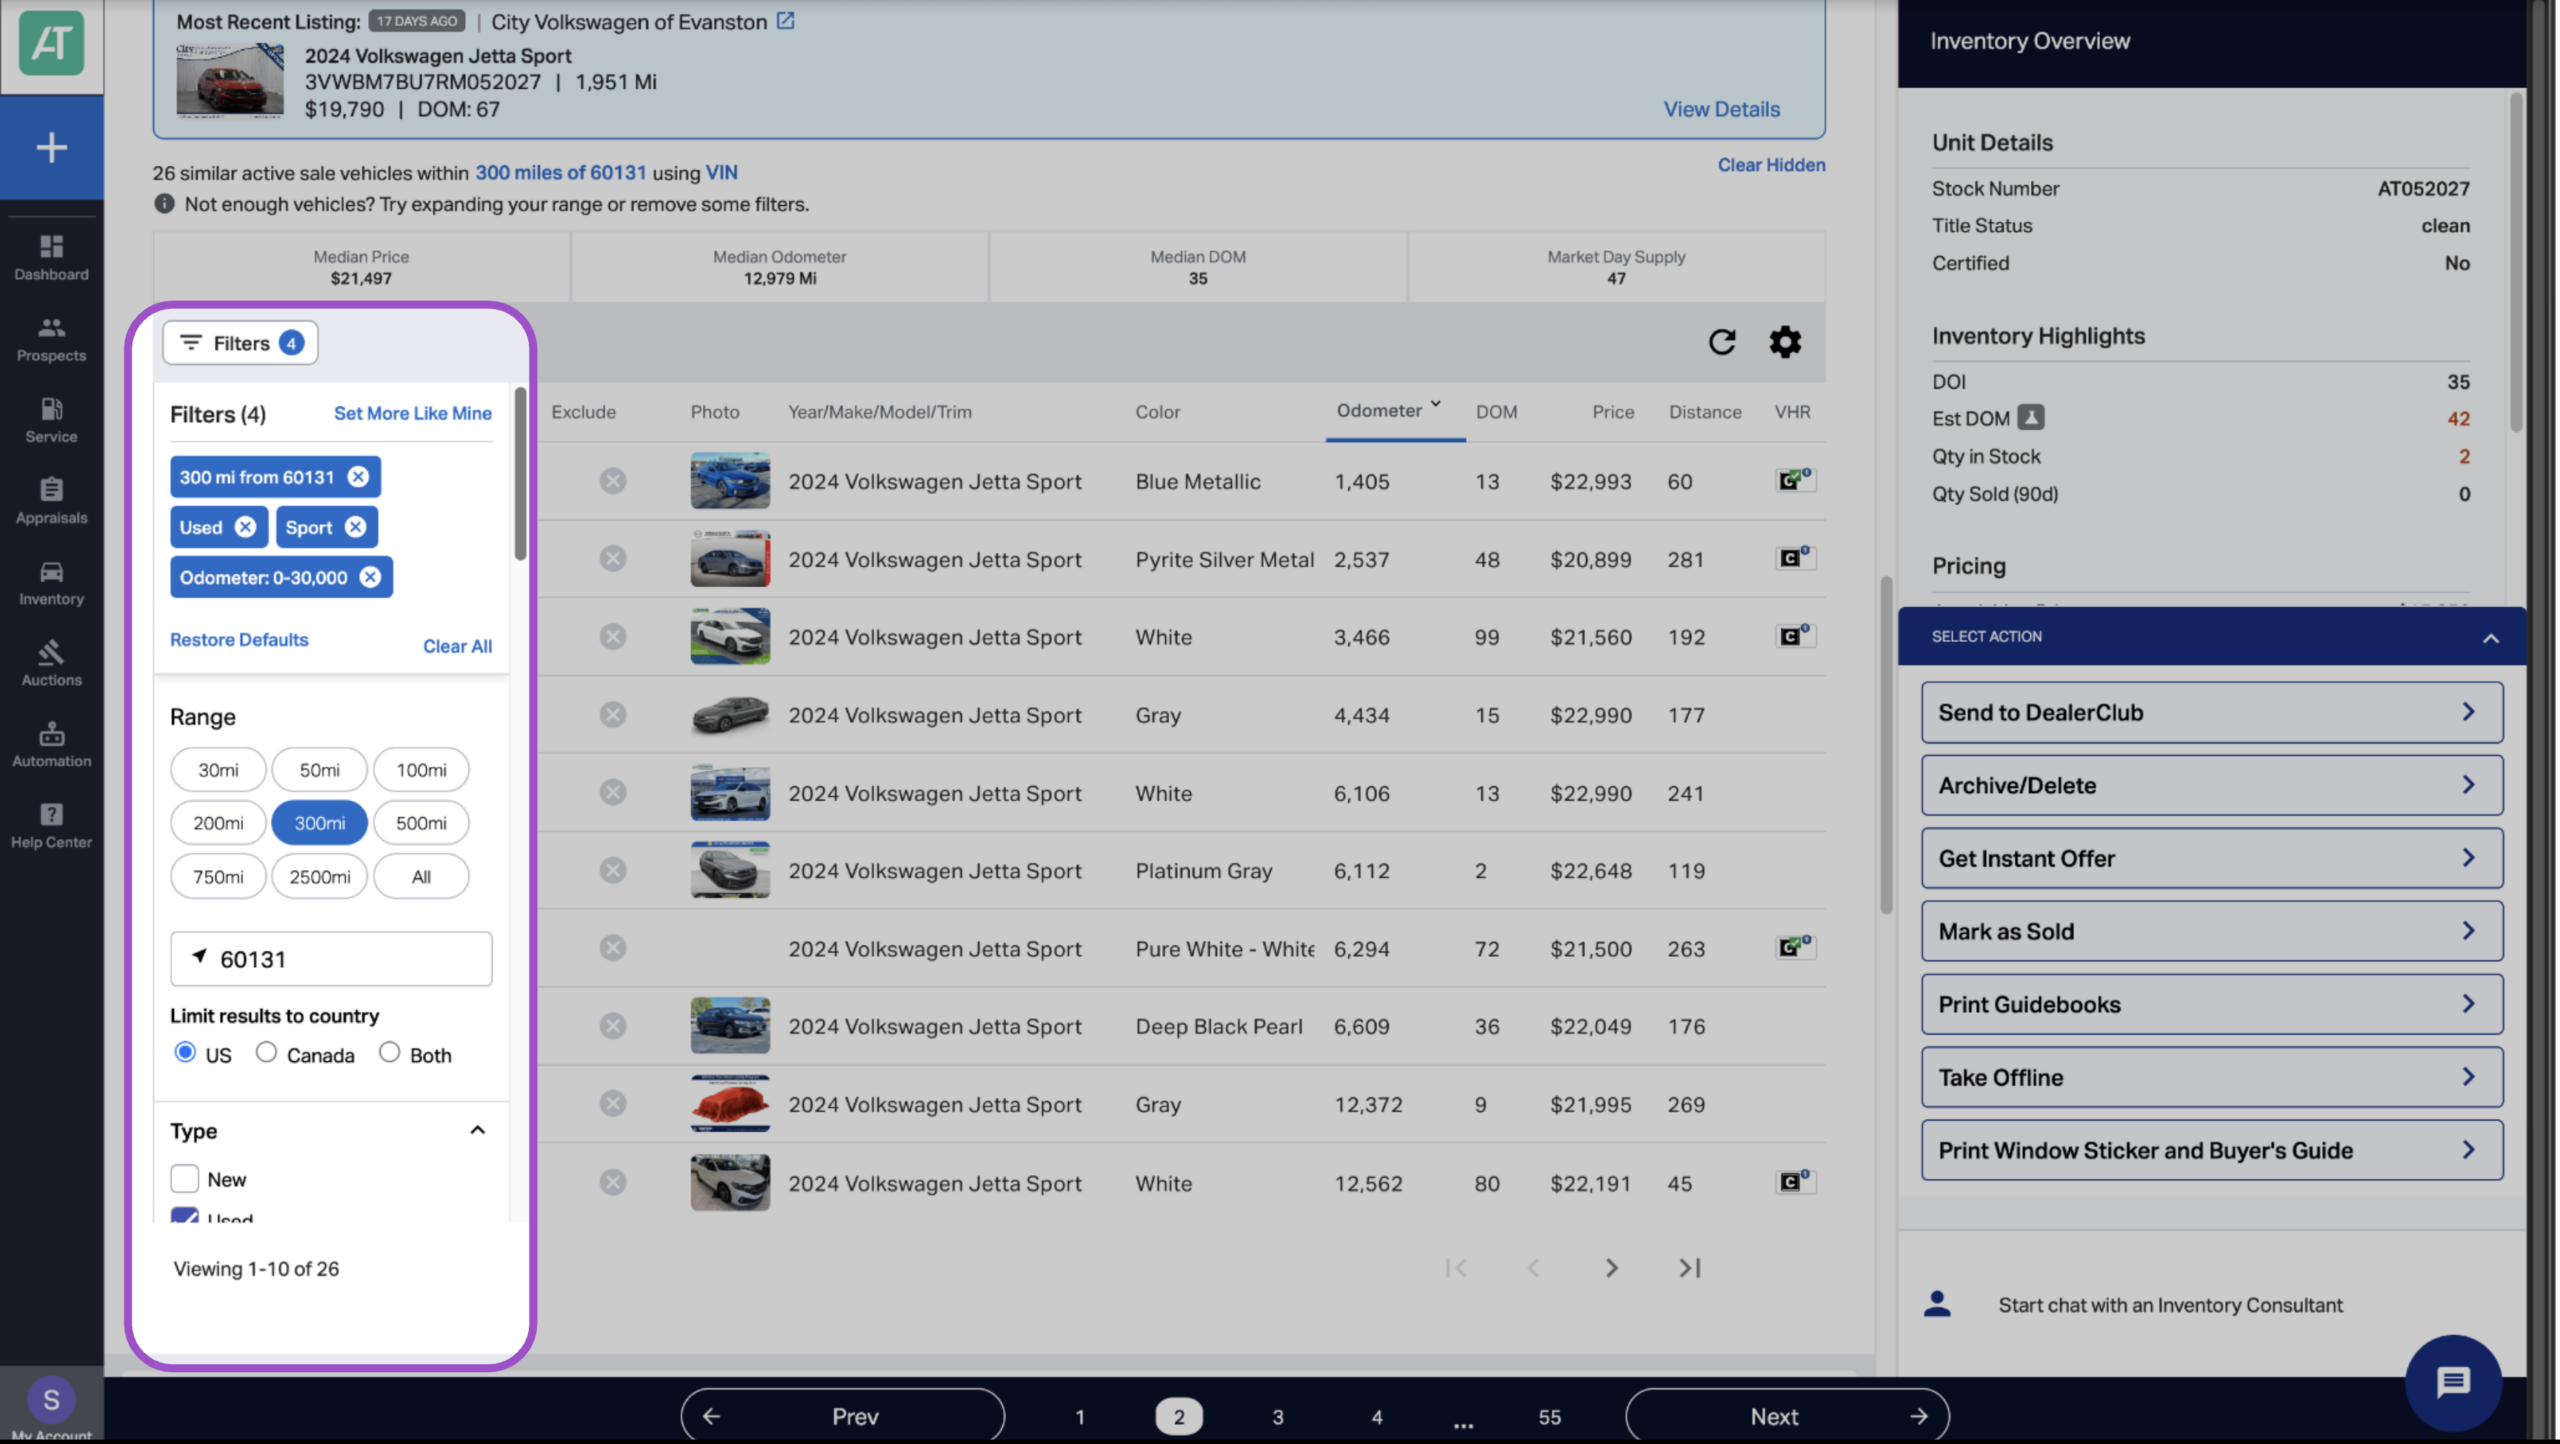Select Both countries radio button
The width and height of the screenshot is (2560, 1444).
pyautogui.click(x=389, y=1052)
